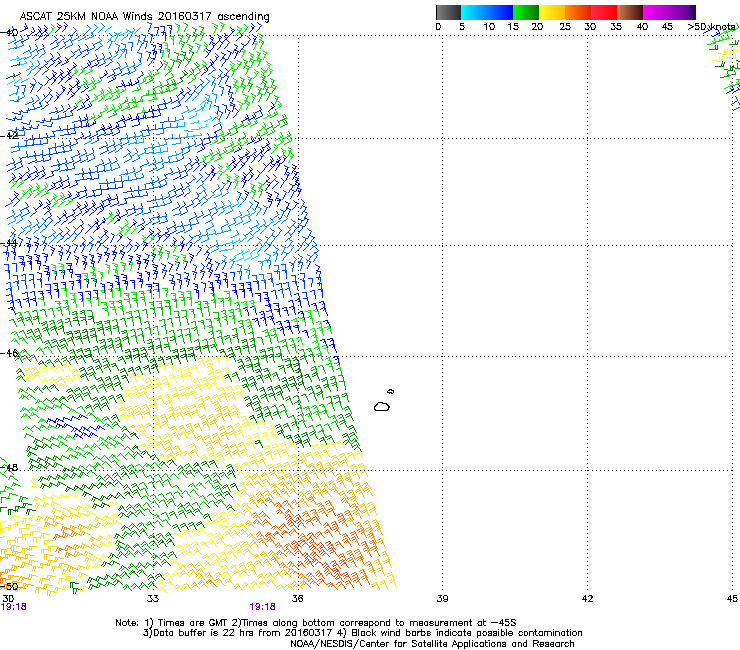Click the dark purple 45-50 knots legend color
The width and height of the screenshot is (740, 650).
point(682,12)
